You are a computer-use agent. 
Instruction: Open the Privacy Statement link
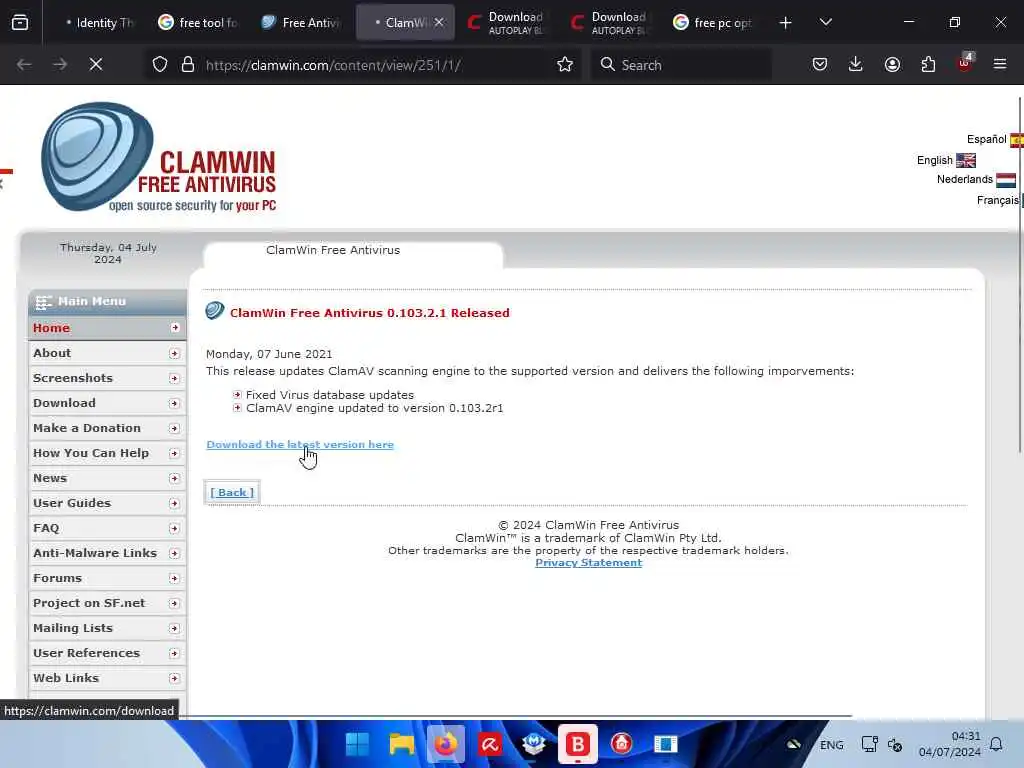588,563
